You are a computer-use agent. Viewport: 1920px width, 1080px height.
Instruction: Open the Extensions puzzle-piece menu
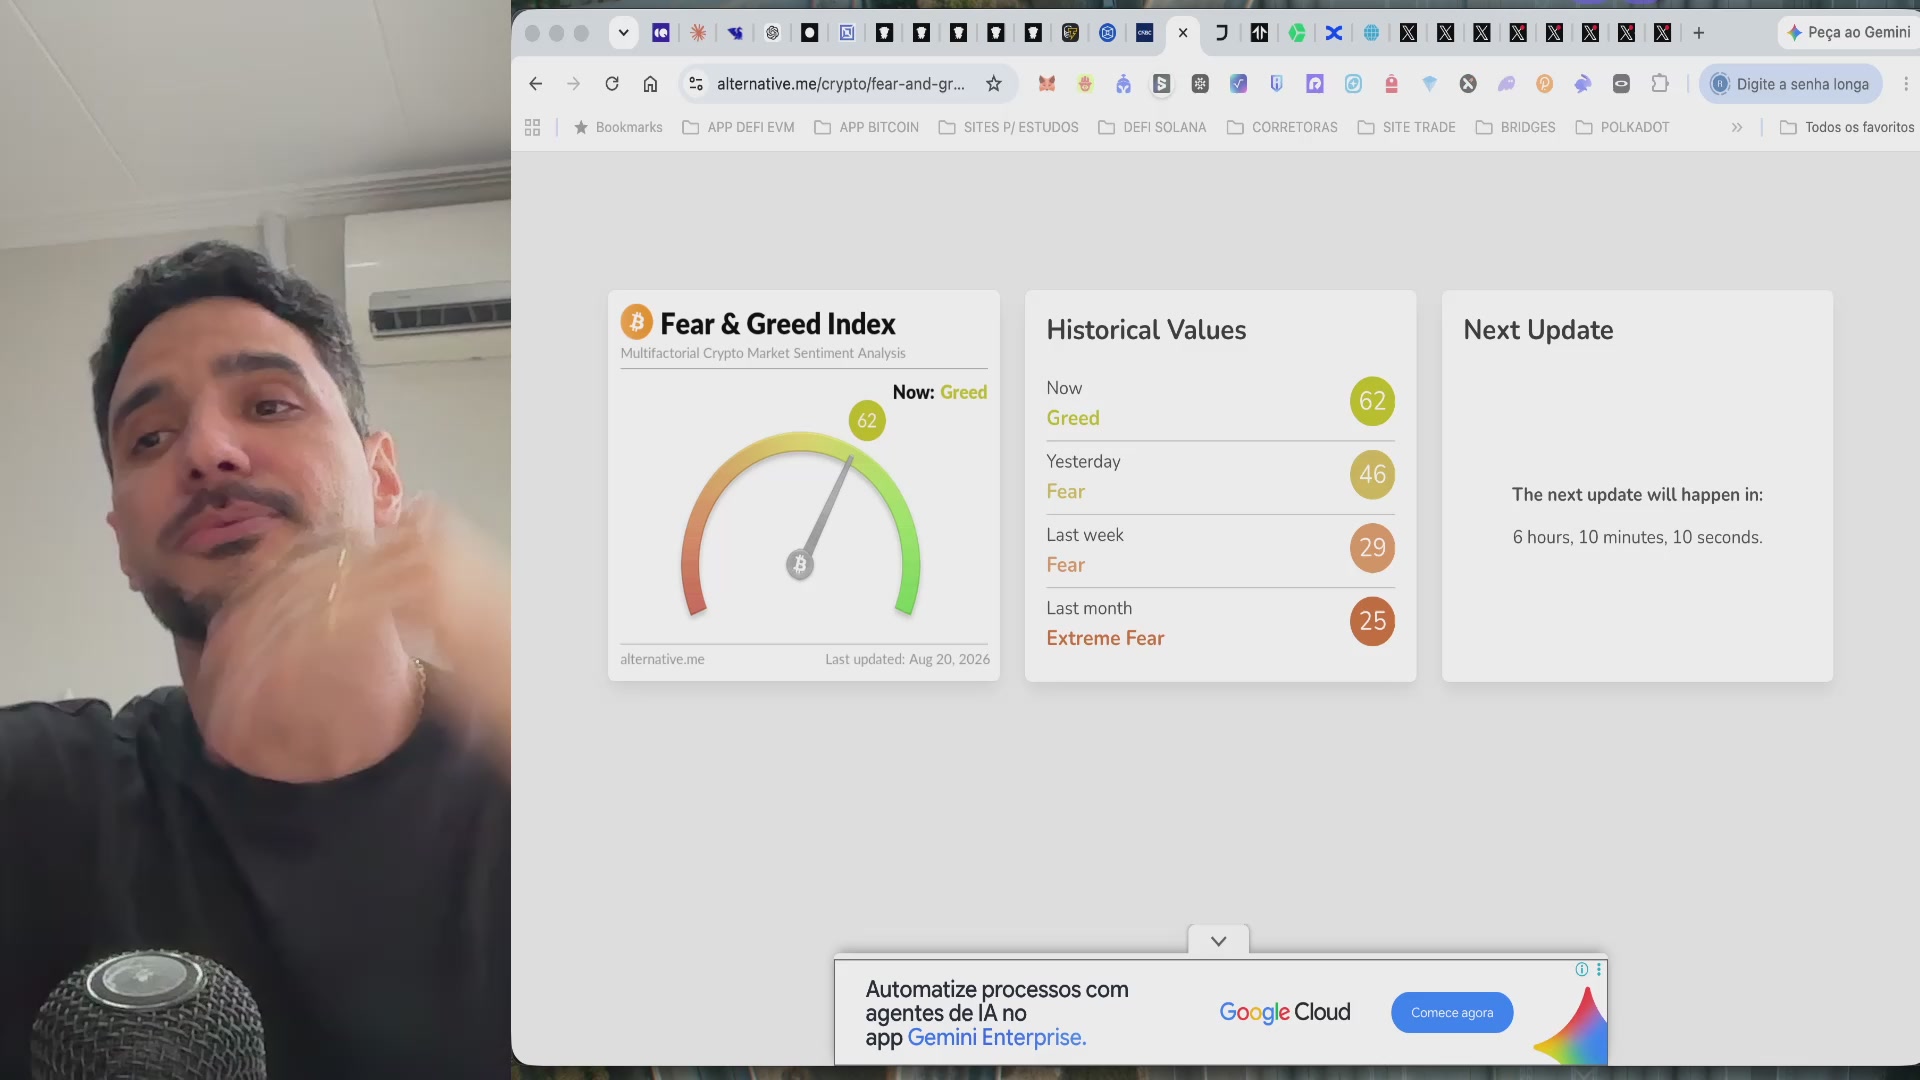pyautogui.click(x=1660, y=84)
